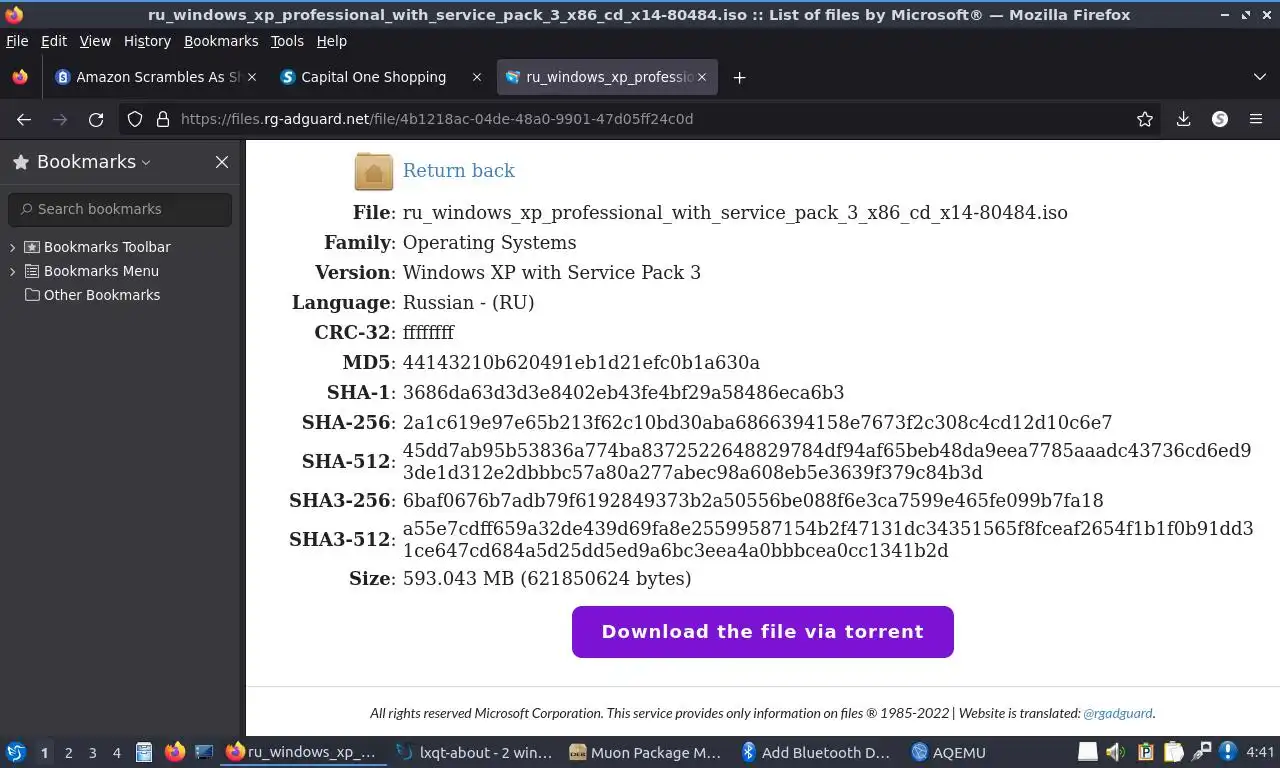Screen dimensions: 1280x768
Task: Close the Capital One Shopping tab
Action: (476, 77)
